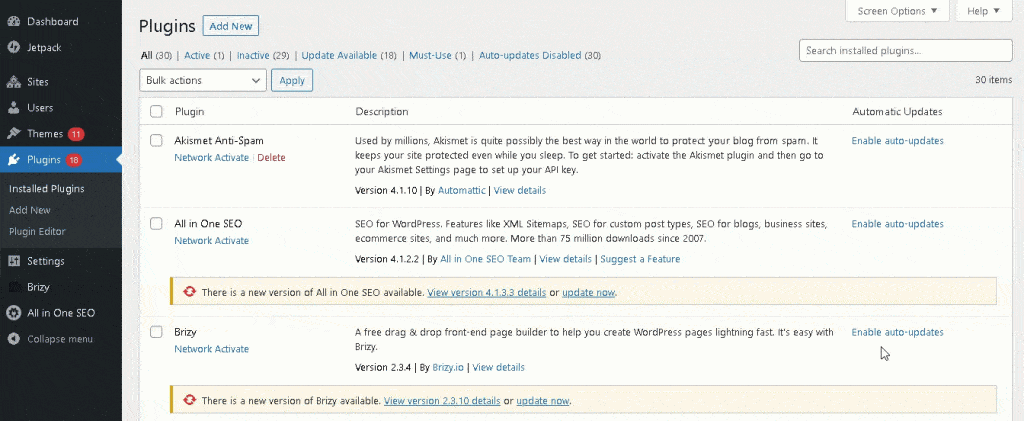The width and height of the screenshot is (1024, 421).
Task: Collapse the sidebar menu
Action: click(x=60, y=339)
